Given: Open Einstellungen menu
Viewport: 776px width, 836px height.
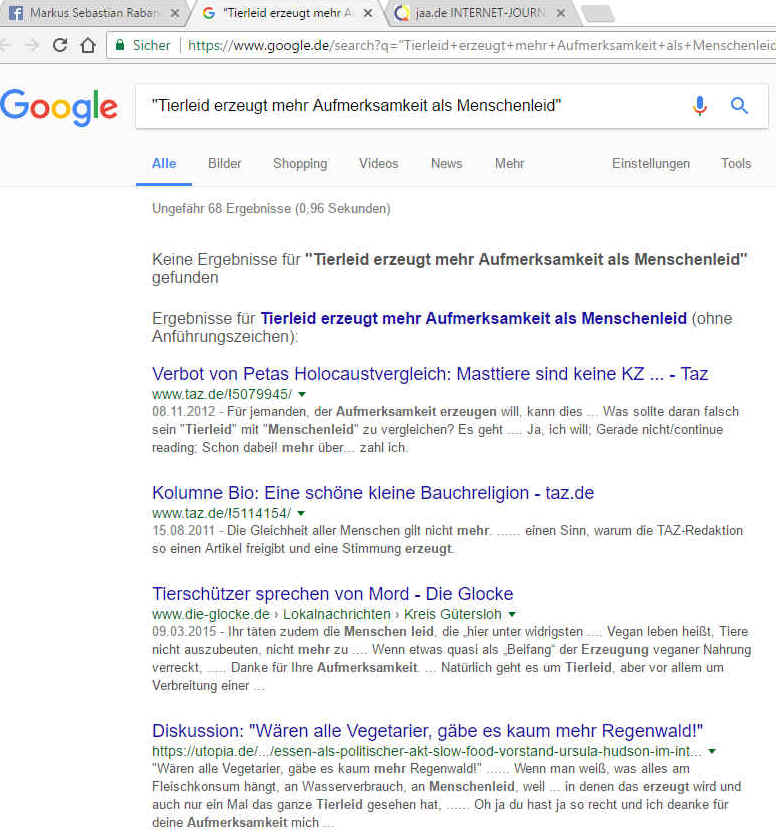Looking at the screenshot, I should [651, 164].
